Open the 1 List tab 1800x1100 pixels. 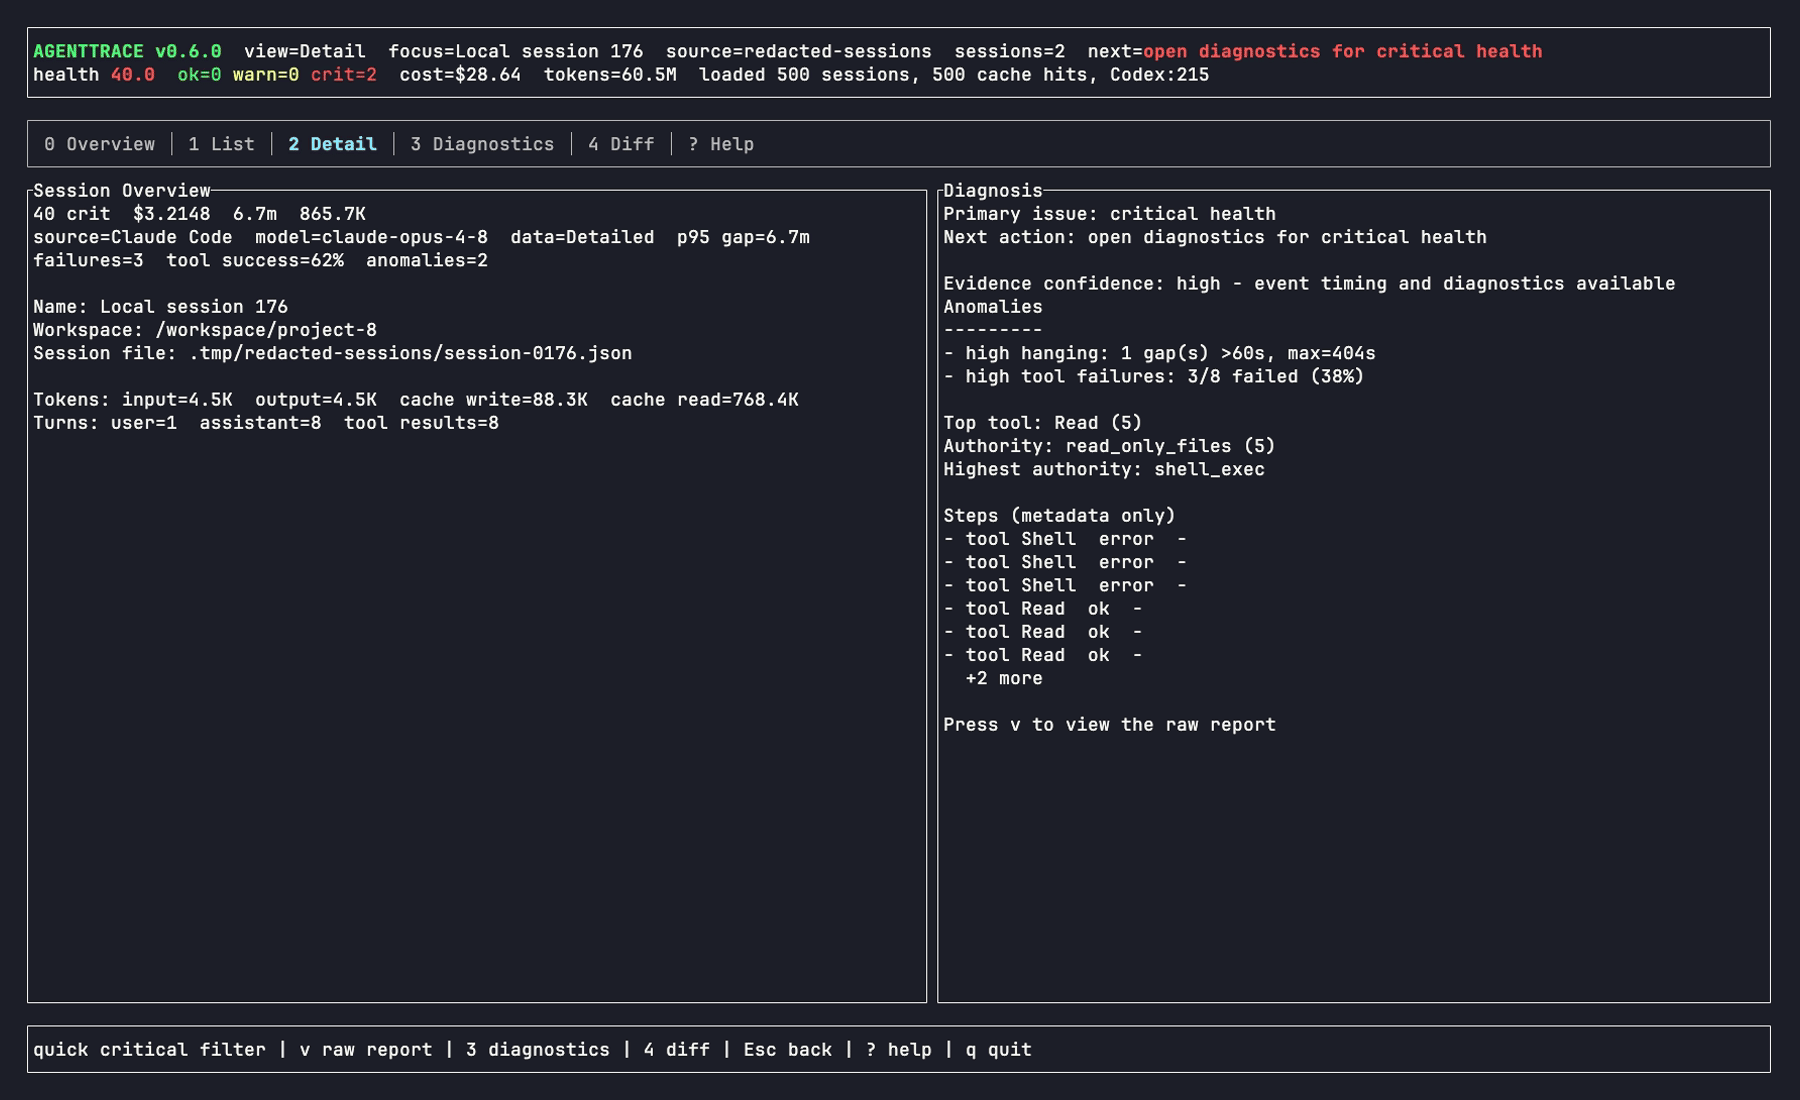(221, 144)
